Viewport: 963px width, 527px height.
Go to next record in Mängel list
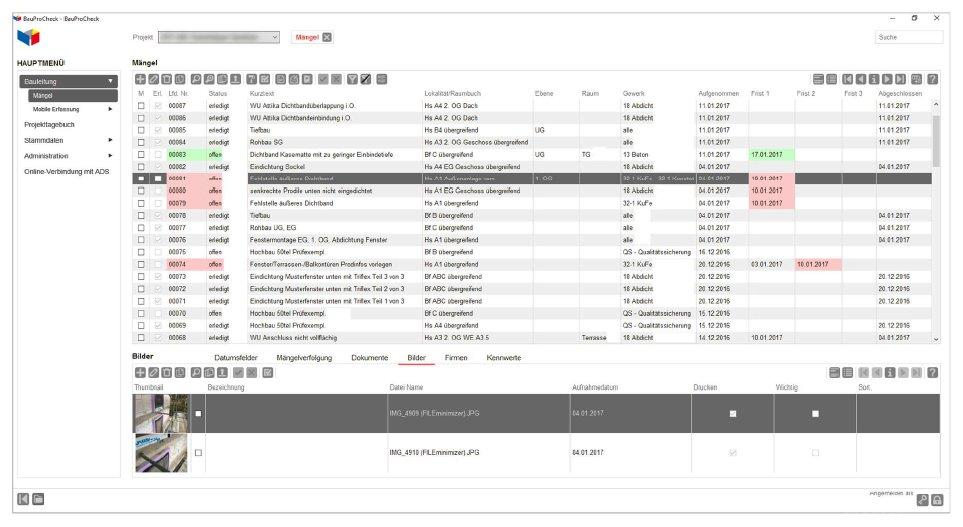pos(887,79)
